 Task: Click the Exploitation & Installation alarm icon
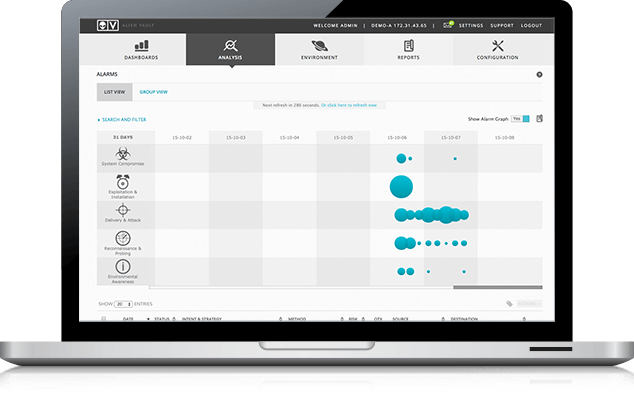[123, 182]
